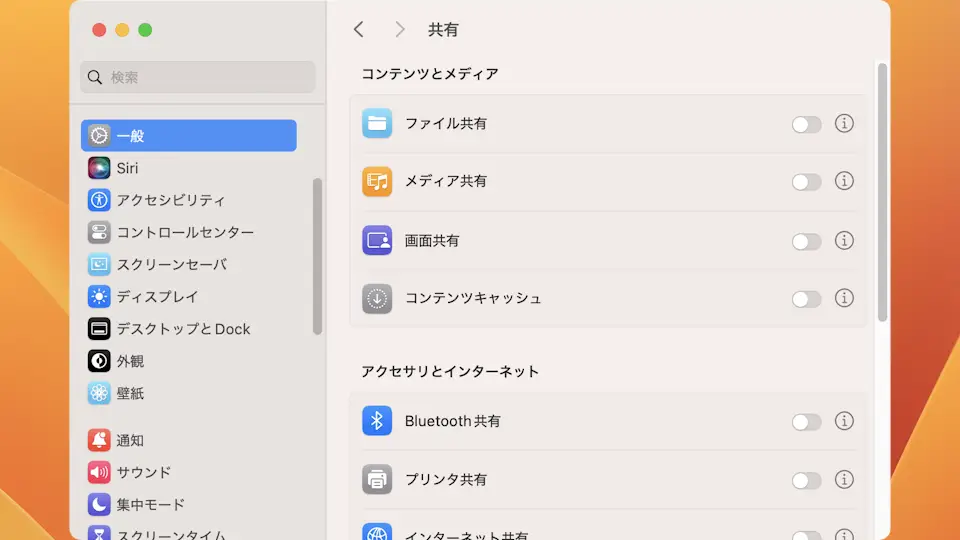Viewport: 960px width, 540px height.
Task: Click the 画面共有 screen icon
Action: [x=377, y=240]
